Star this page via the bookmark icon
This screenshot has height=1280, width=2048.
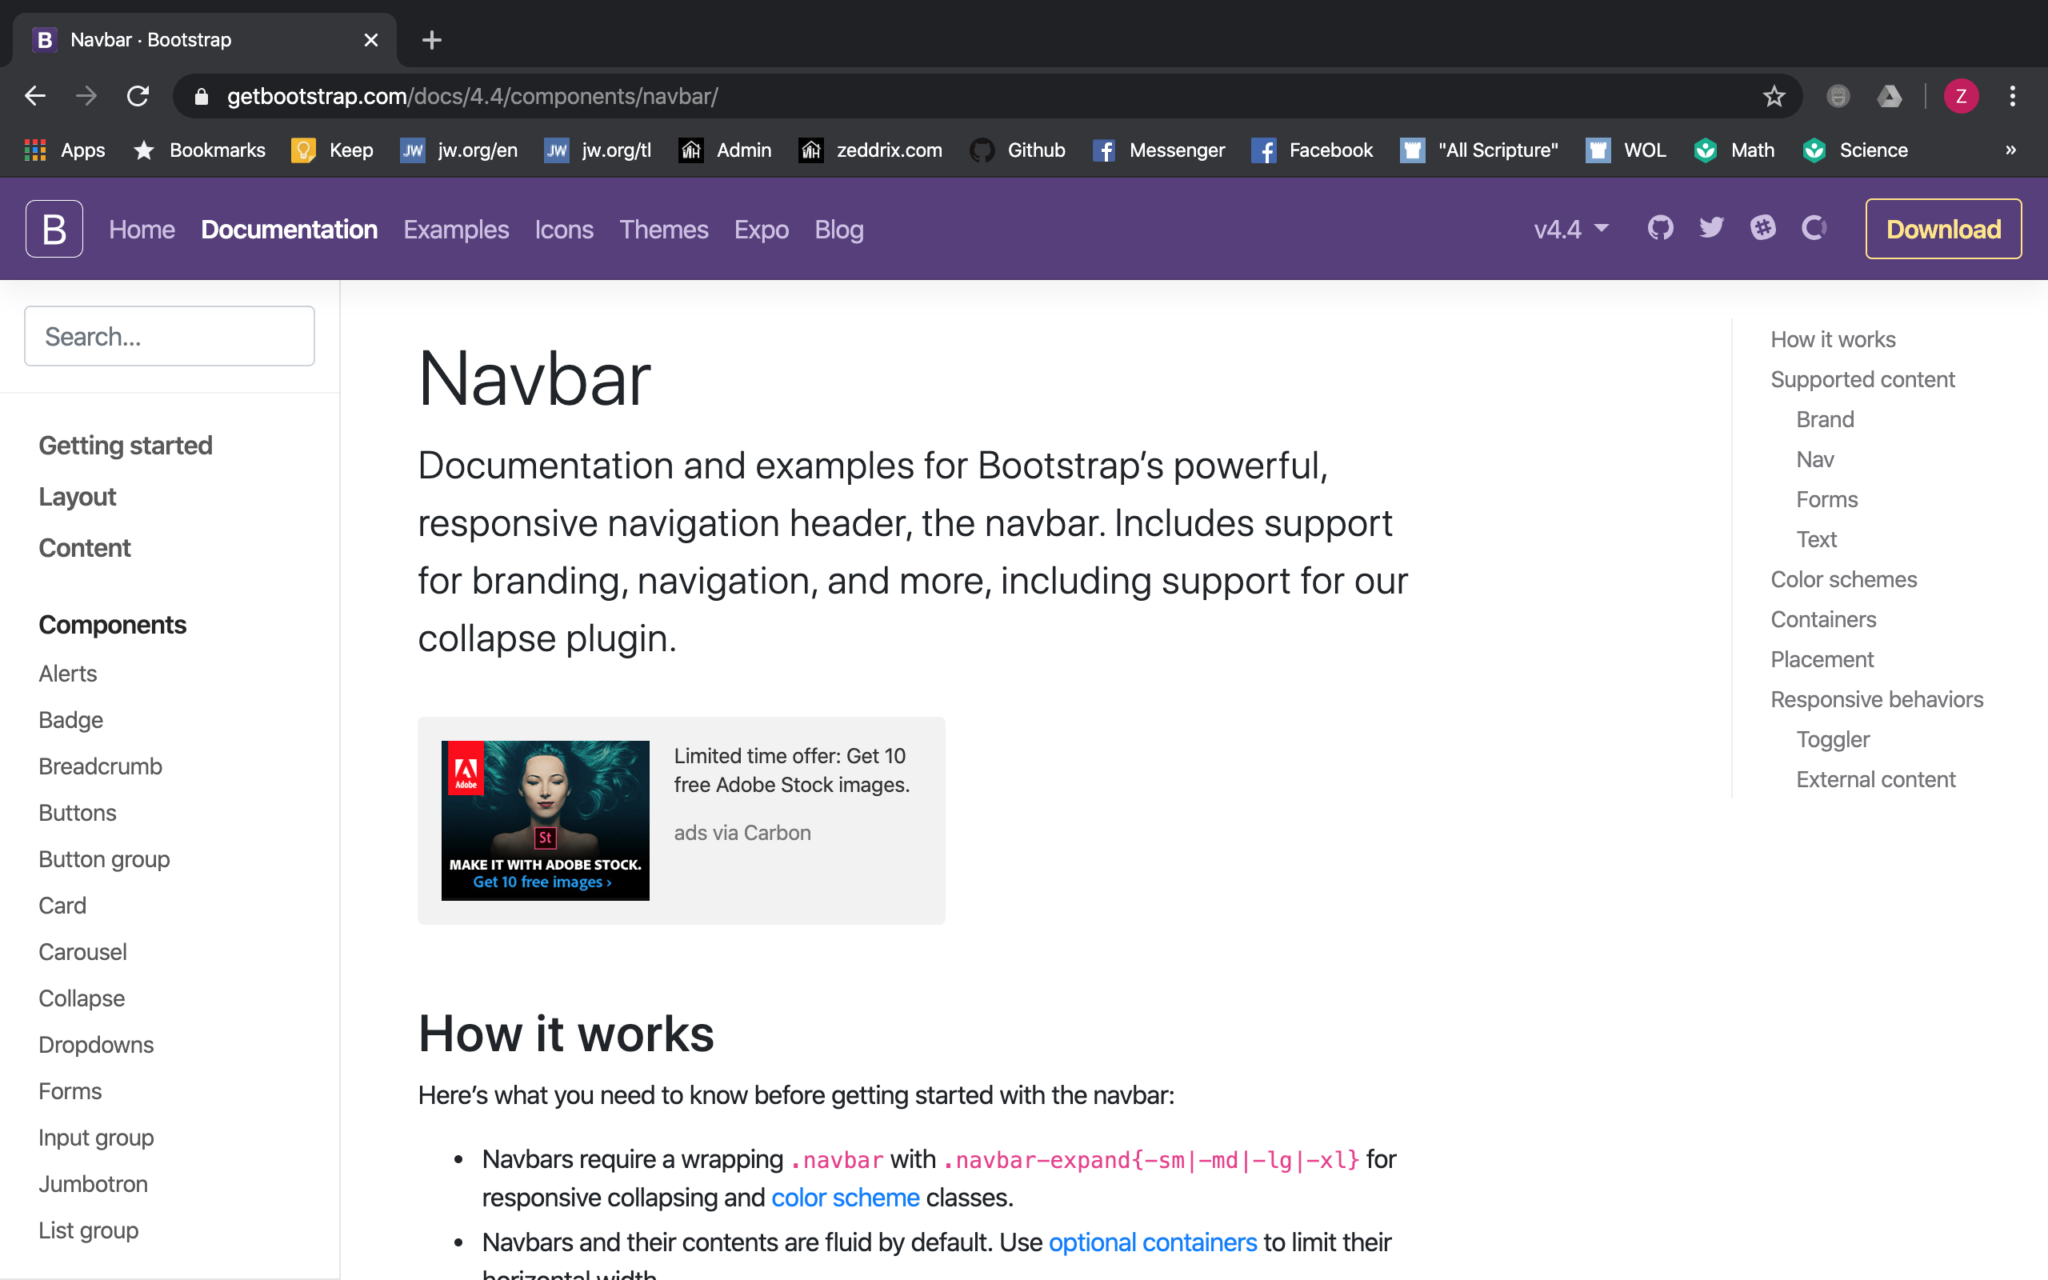click(1773, 96)
